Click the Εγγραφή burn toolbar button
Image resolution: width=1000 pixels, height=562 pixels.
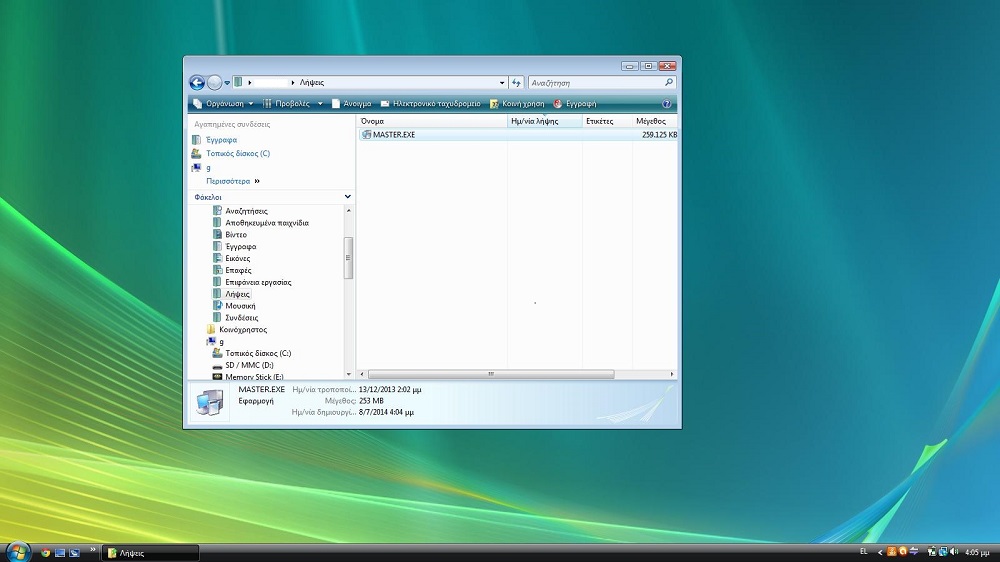pos(575,103)
